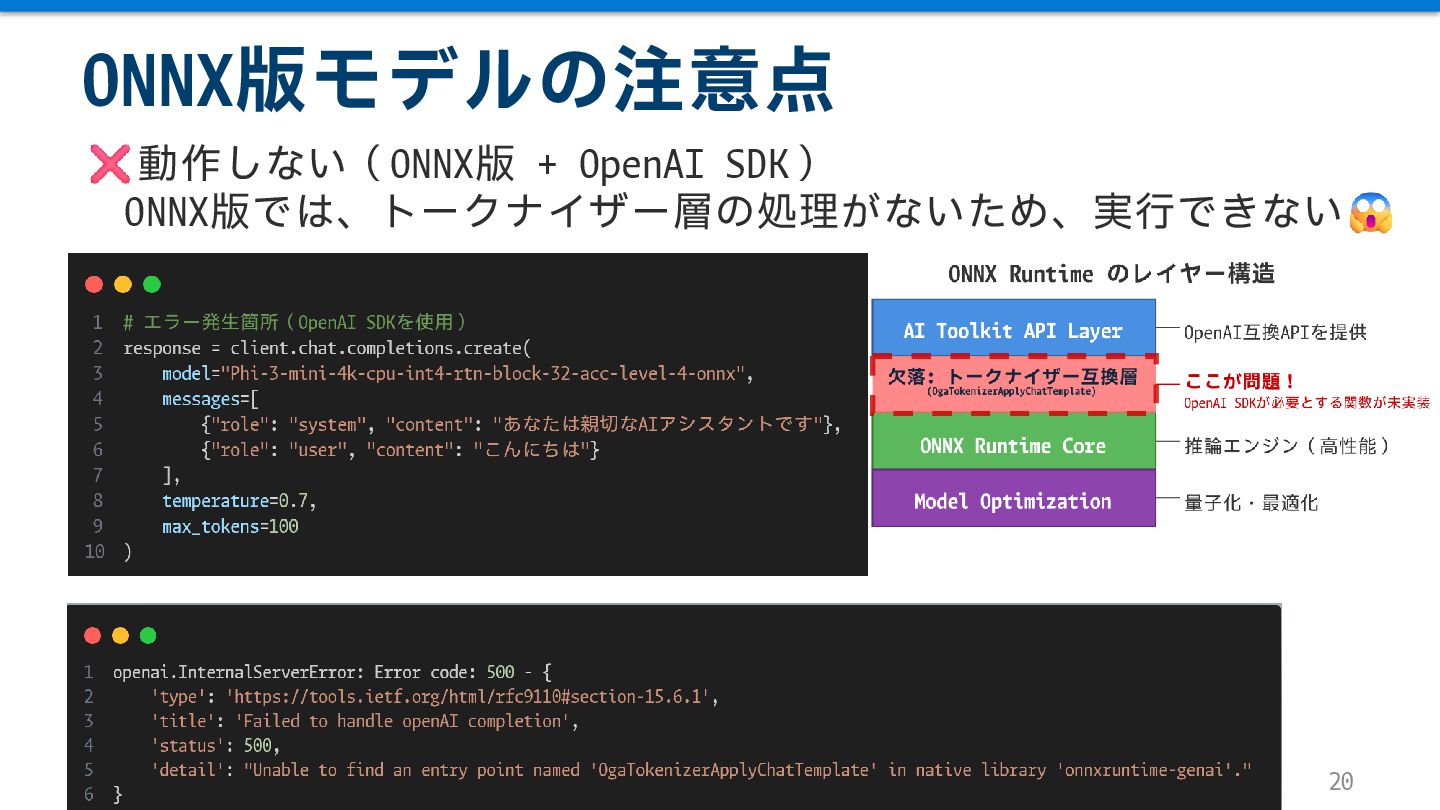Click the label 量子化・最適化
This screenshot has width=1440, height=810.
(x=1251, y=503)
